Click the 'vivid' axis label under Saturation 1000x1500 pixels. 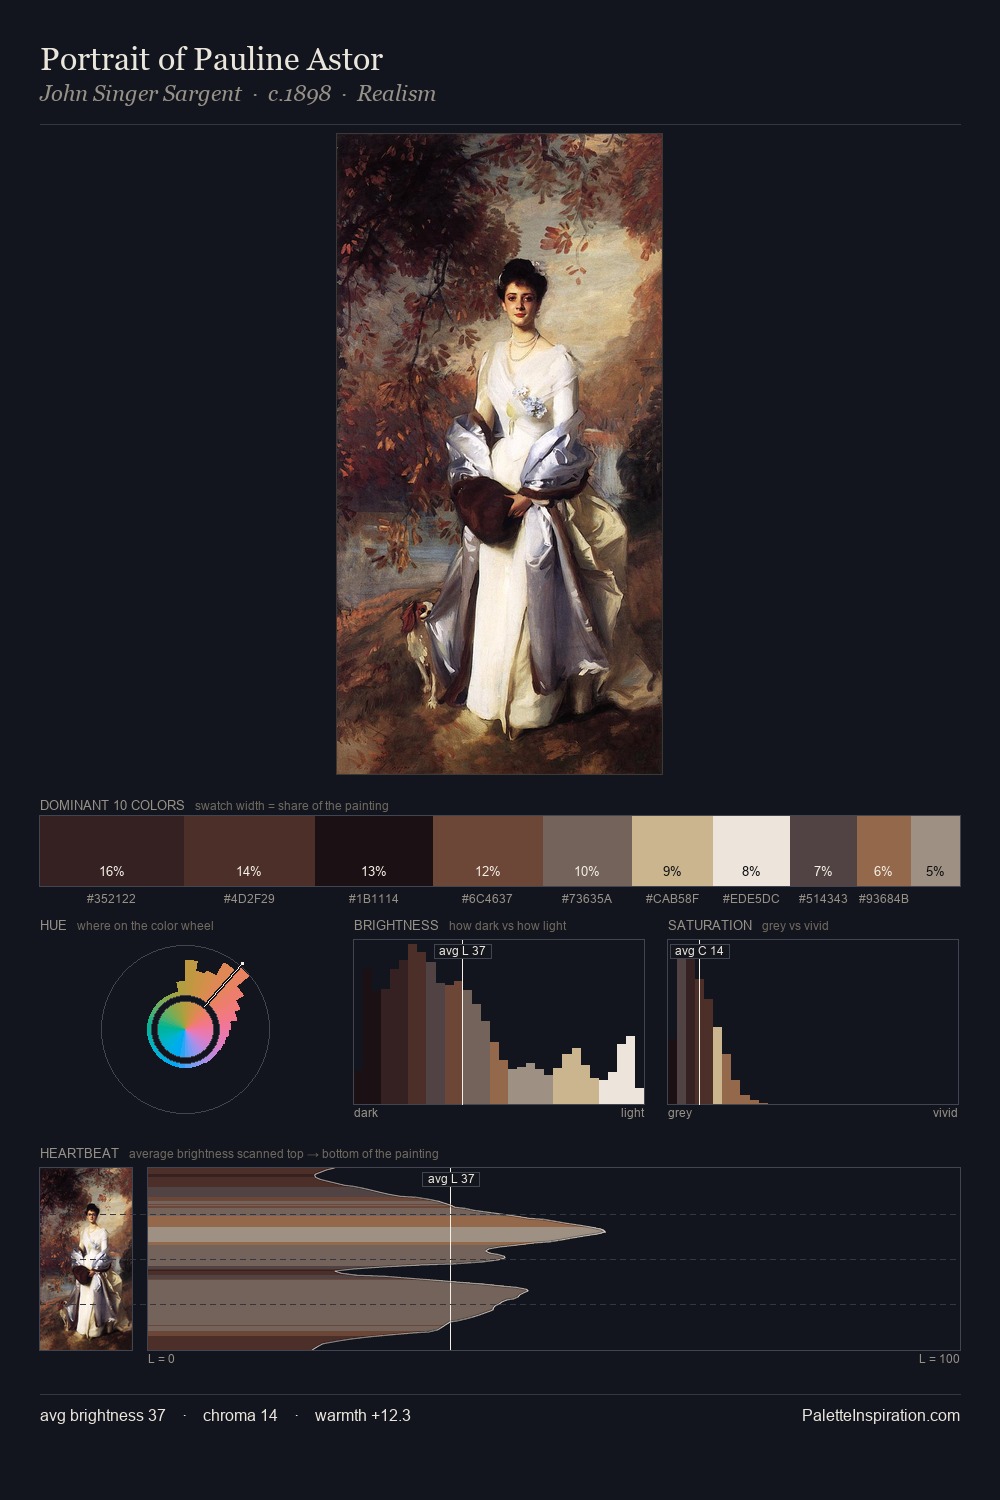[945, 1113]
